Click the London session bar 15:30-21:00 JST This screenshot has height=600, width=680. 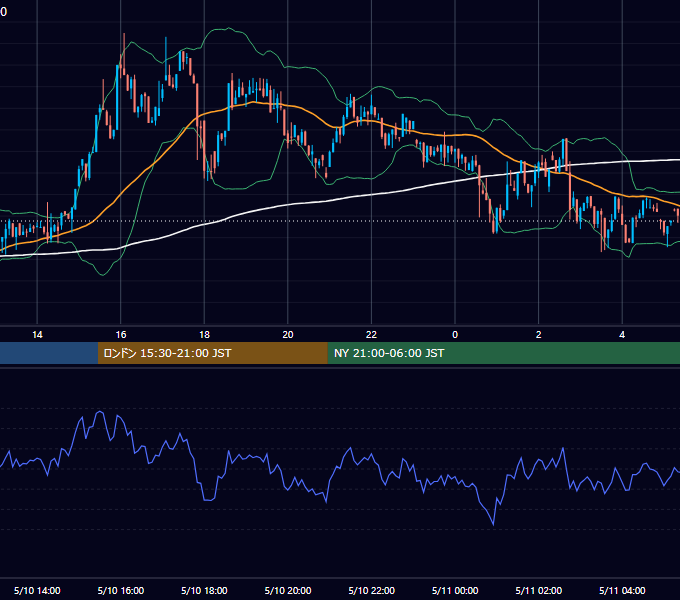pos(212,353)
